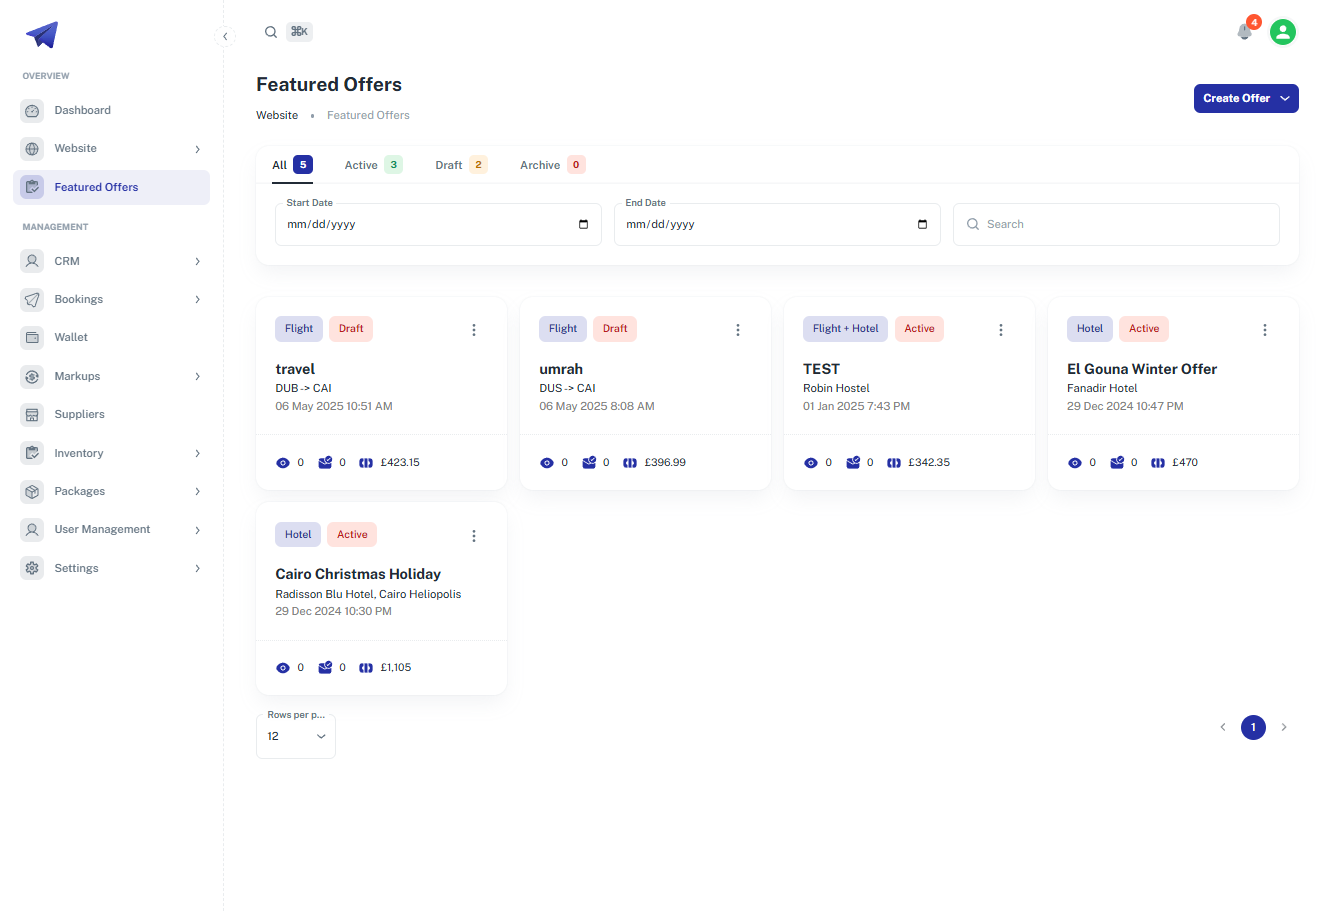The height and width of the screenshot is (911, 1331).
Task: Click the Bookings plane icon
Action: [x=32, y=300]
